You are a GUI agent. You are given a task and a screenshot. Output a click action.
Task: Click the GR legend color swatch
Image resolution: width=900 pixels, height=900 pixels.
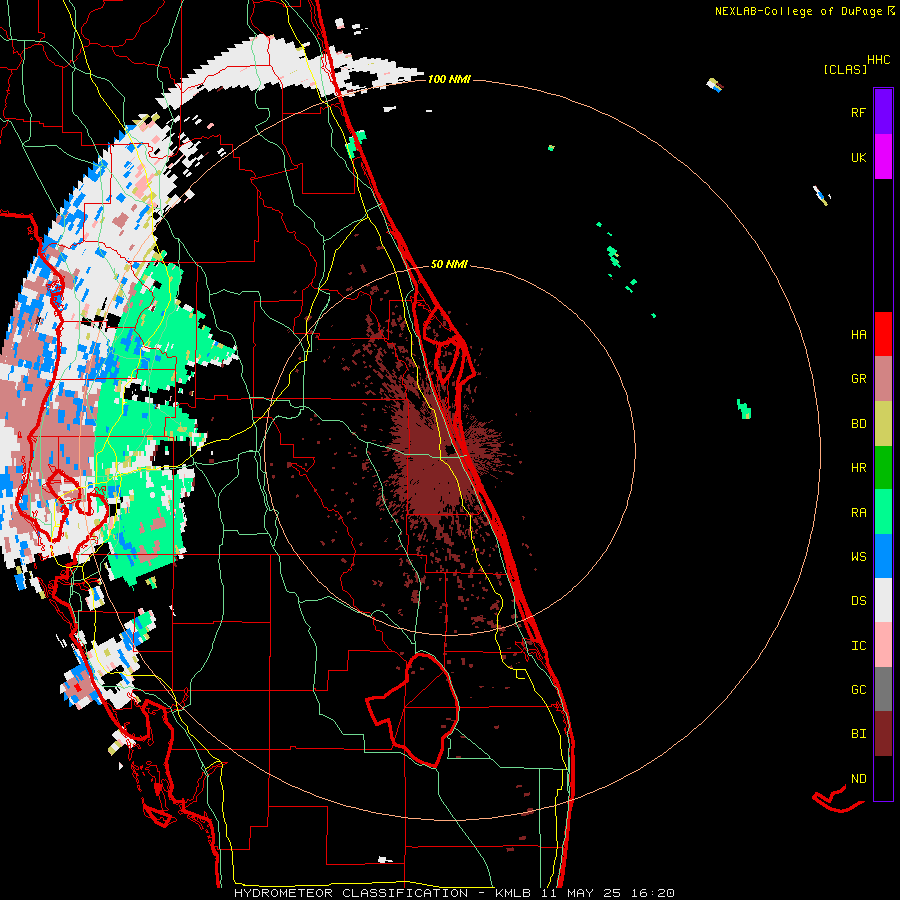[883, 379]
